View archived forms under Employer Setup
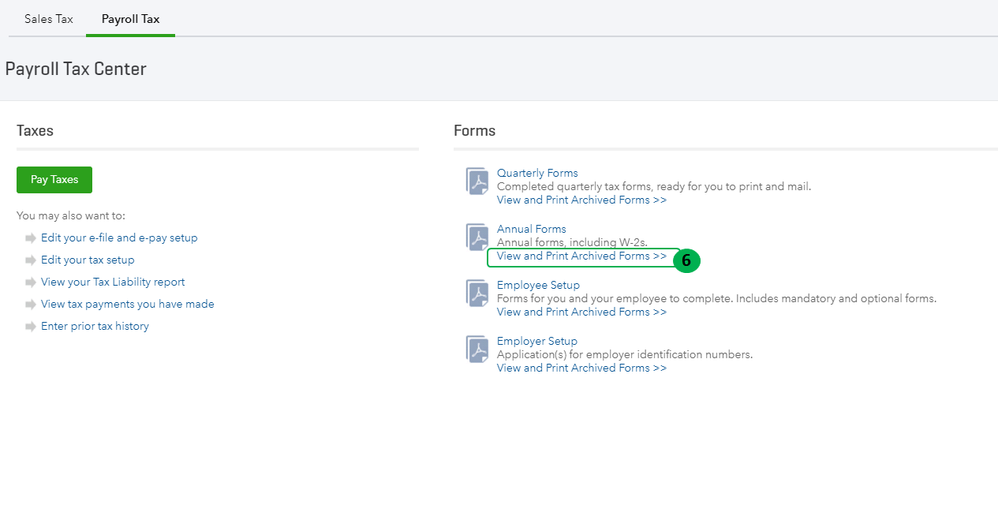 pyautogui.click(x=582, y=368)
